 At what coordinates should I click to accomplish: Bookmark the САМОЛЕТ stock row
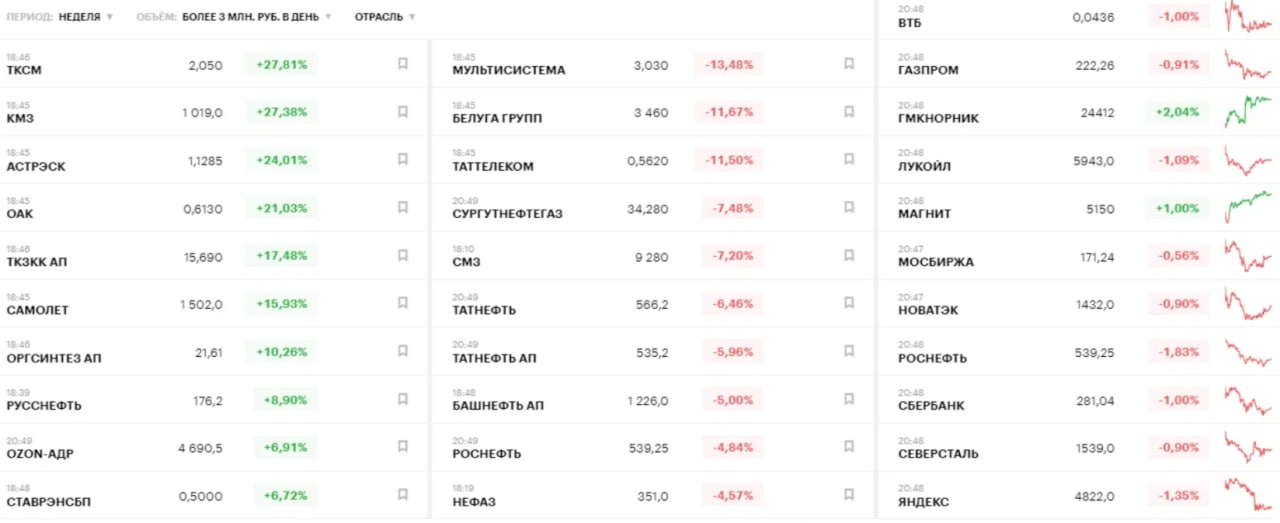coord(403,303)
